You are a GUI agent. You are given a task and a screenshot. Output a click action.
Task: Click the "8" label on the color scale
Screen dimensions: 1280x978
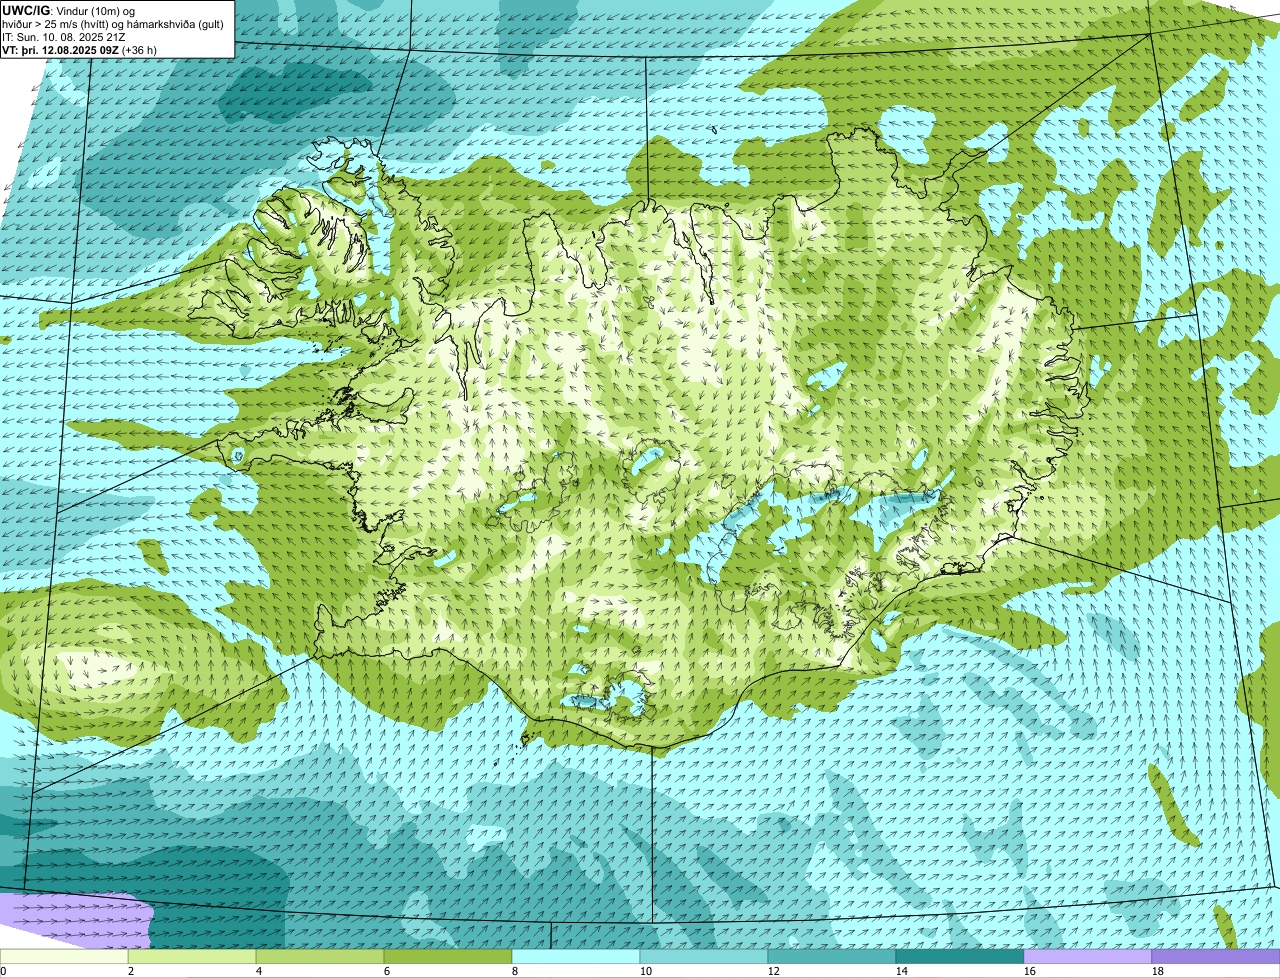coord(515,971)
